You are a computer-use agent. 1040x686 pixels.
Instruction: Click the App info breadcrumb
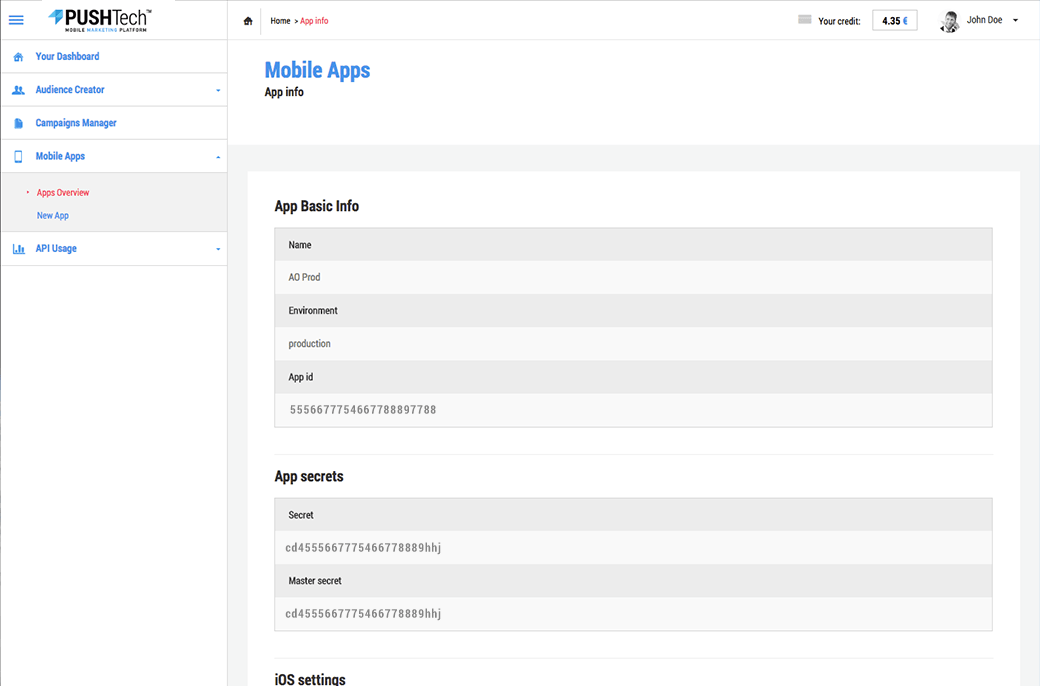pyautogui.click(x=314, y=21)
